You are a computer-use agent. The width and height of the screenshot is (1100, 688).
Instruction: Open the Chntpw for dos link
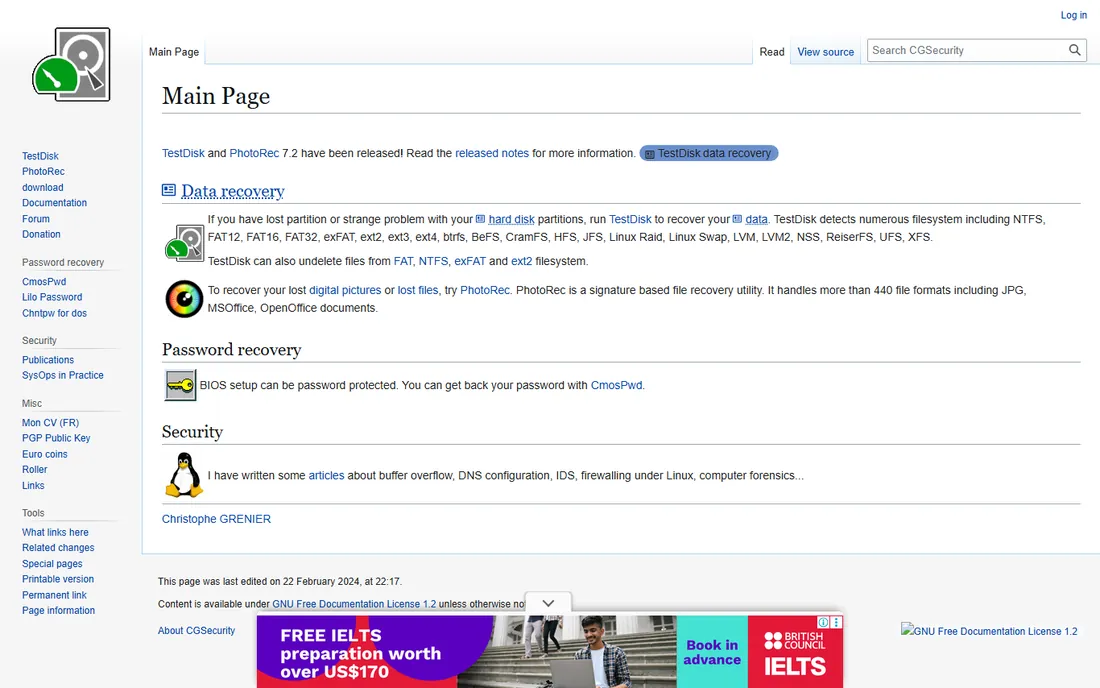54,313
